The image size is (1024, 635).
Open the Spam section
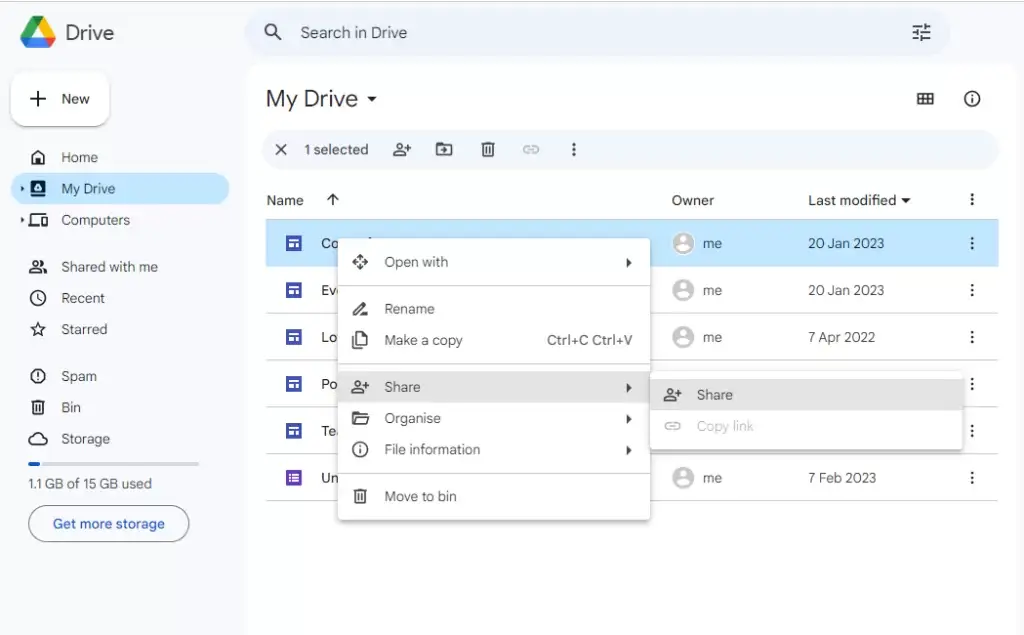click(120, 376)
